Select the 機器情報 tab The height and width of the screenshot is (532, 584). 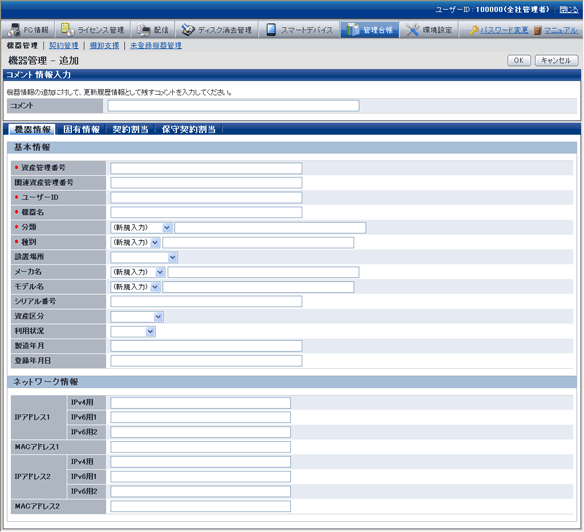click(x=32, y=129)
